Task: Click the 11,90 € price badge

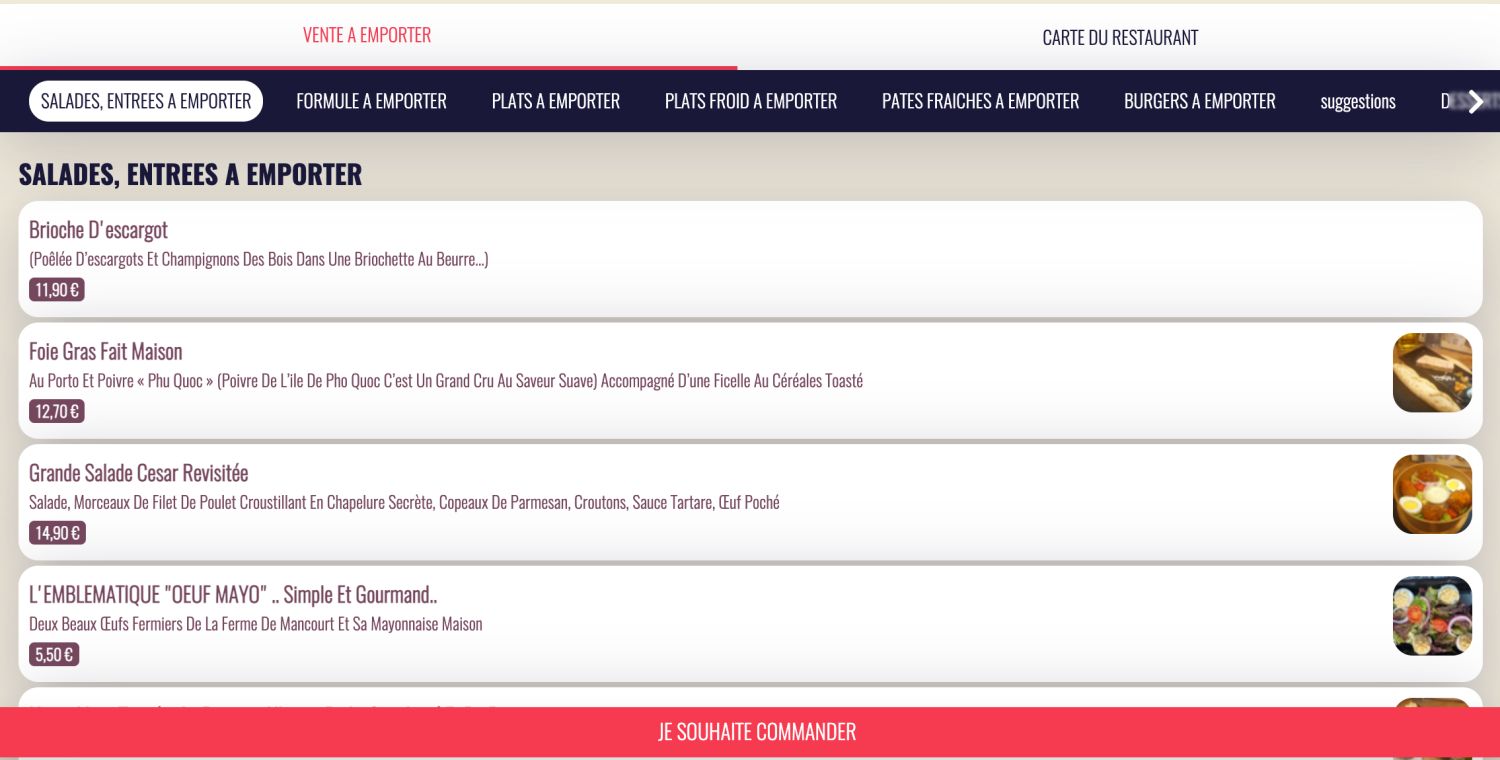Action: [57, 290]
